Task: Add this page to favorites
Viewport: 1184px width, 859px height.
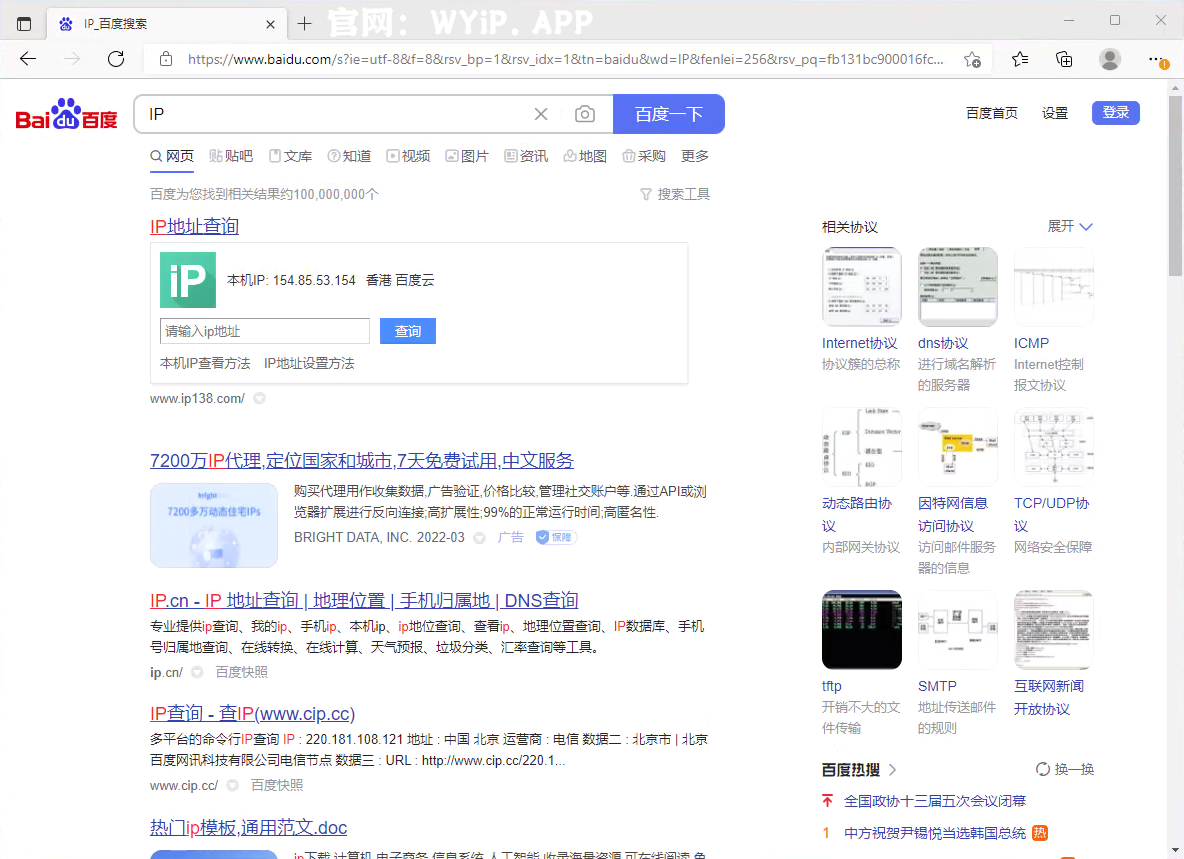Action: click(x=973, y=59)
